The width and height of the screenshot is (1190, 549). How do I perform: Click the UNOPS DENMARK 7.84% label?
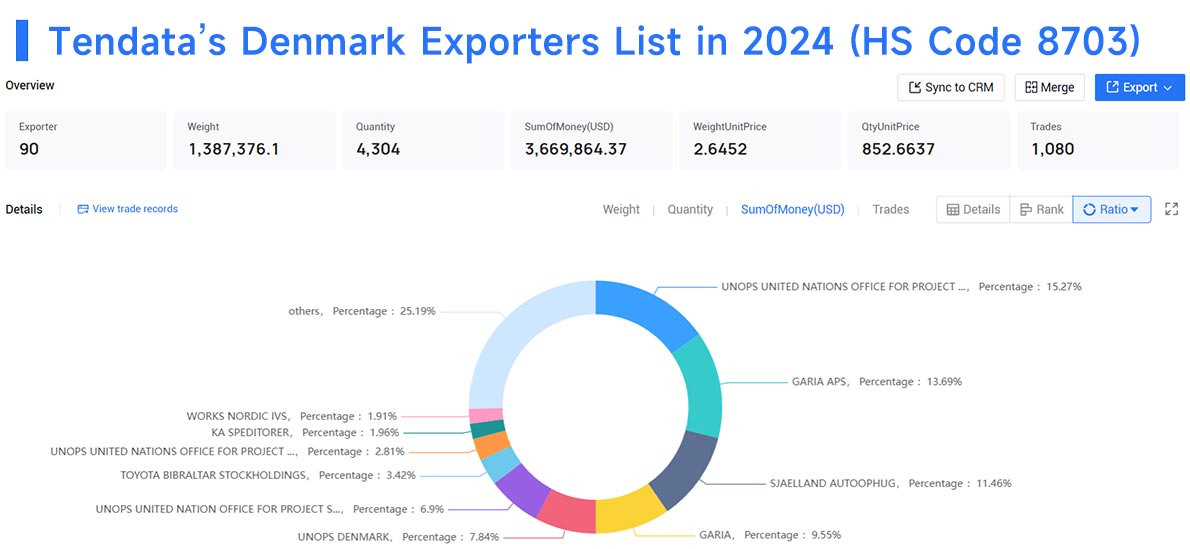398,537
